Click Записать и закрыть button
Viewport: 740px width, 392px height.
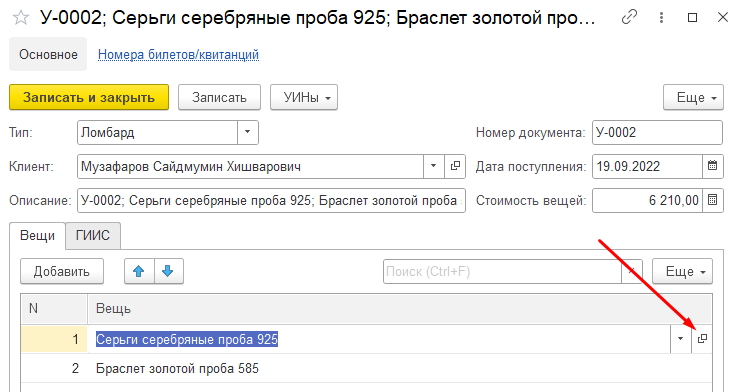[x=89, y=98]
